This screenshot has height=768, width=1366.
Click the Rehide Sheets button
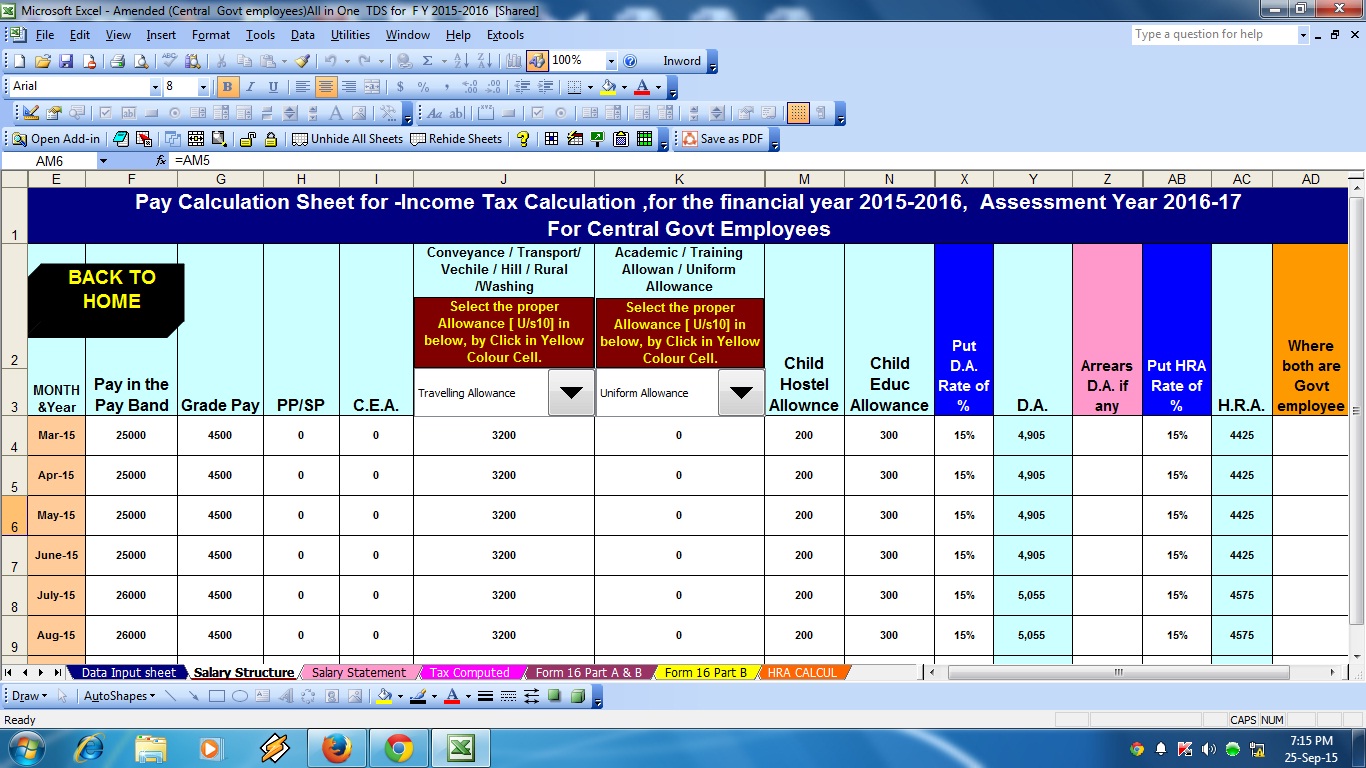tap(456, 139)
